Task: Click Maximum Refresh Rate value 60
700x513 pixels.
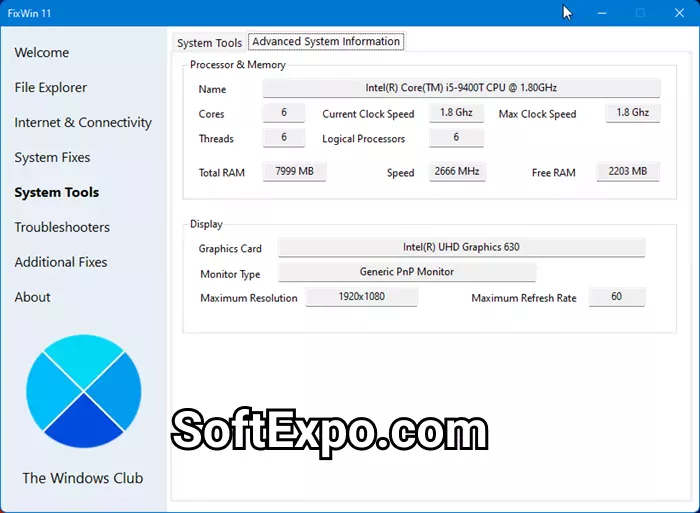Action: [617, 297]
